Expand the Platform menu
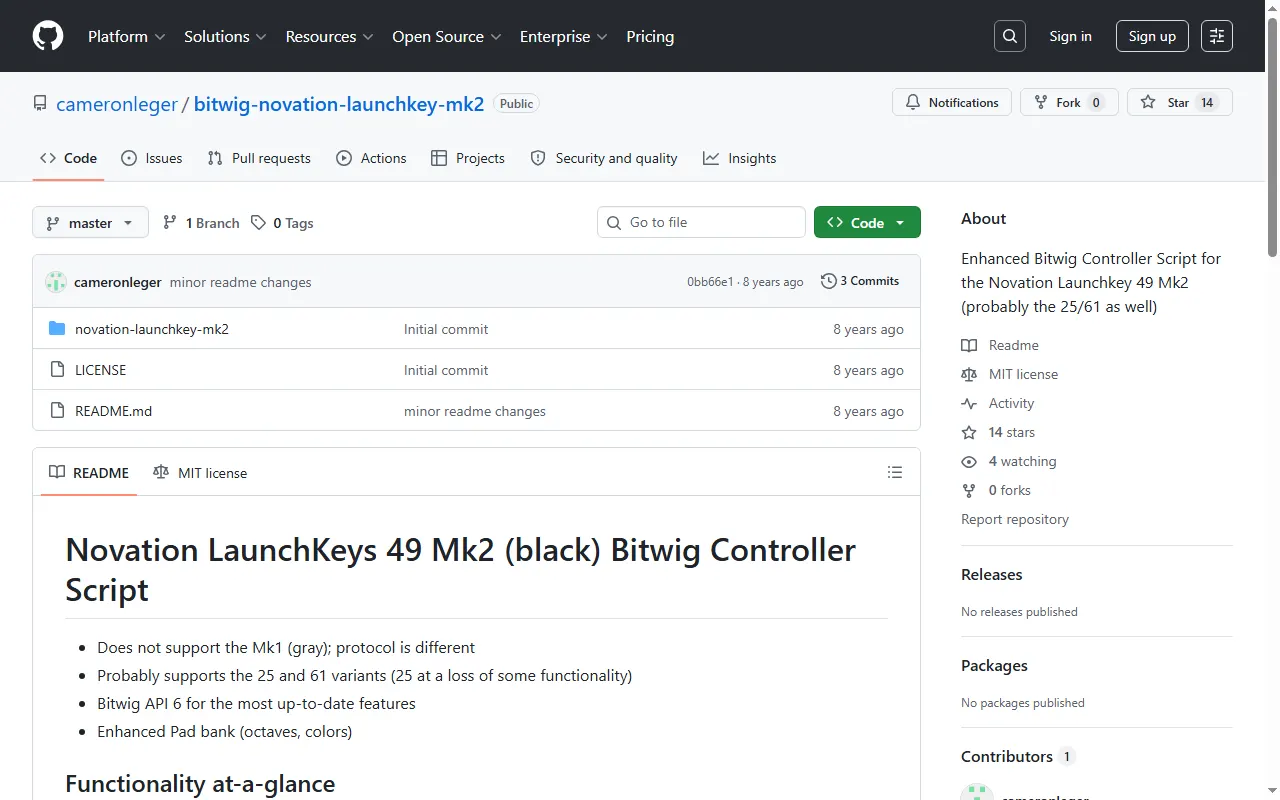The width and height of the screenshot is (1280, 800). 127,36
